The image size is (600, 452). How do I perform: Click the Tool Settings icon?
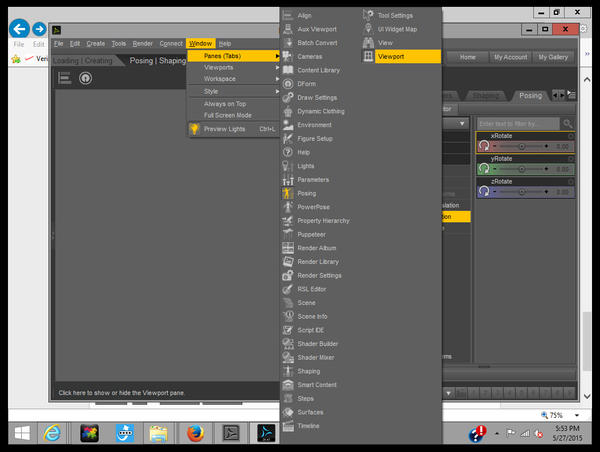point(368,15)
